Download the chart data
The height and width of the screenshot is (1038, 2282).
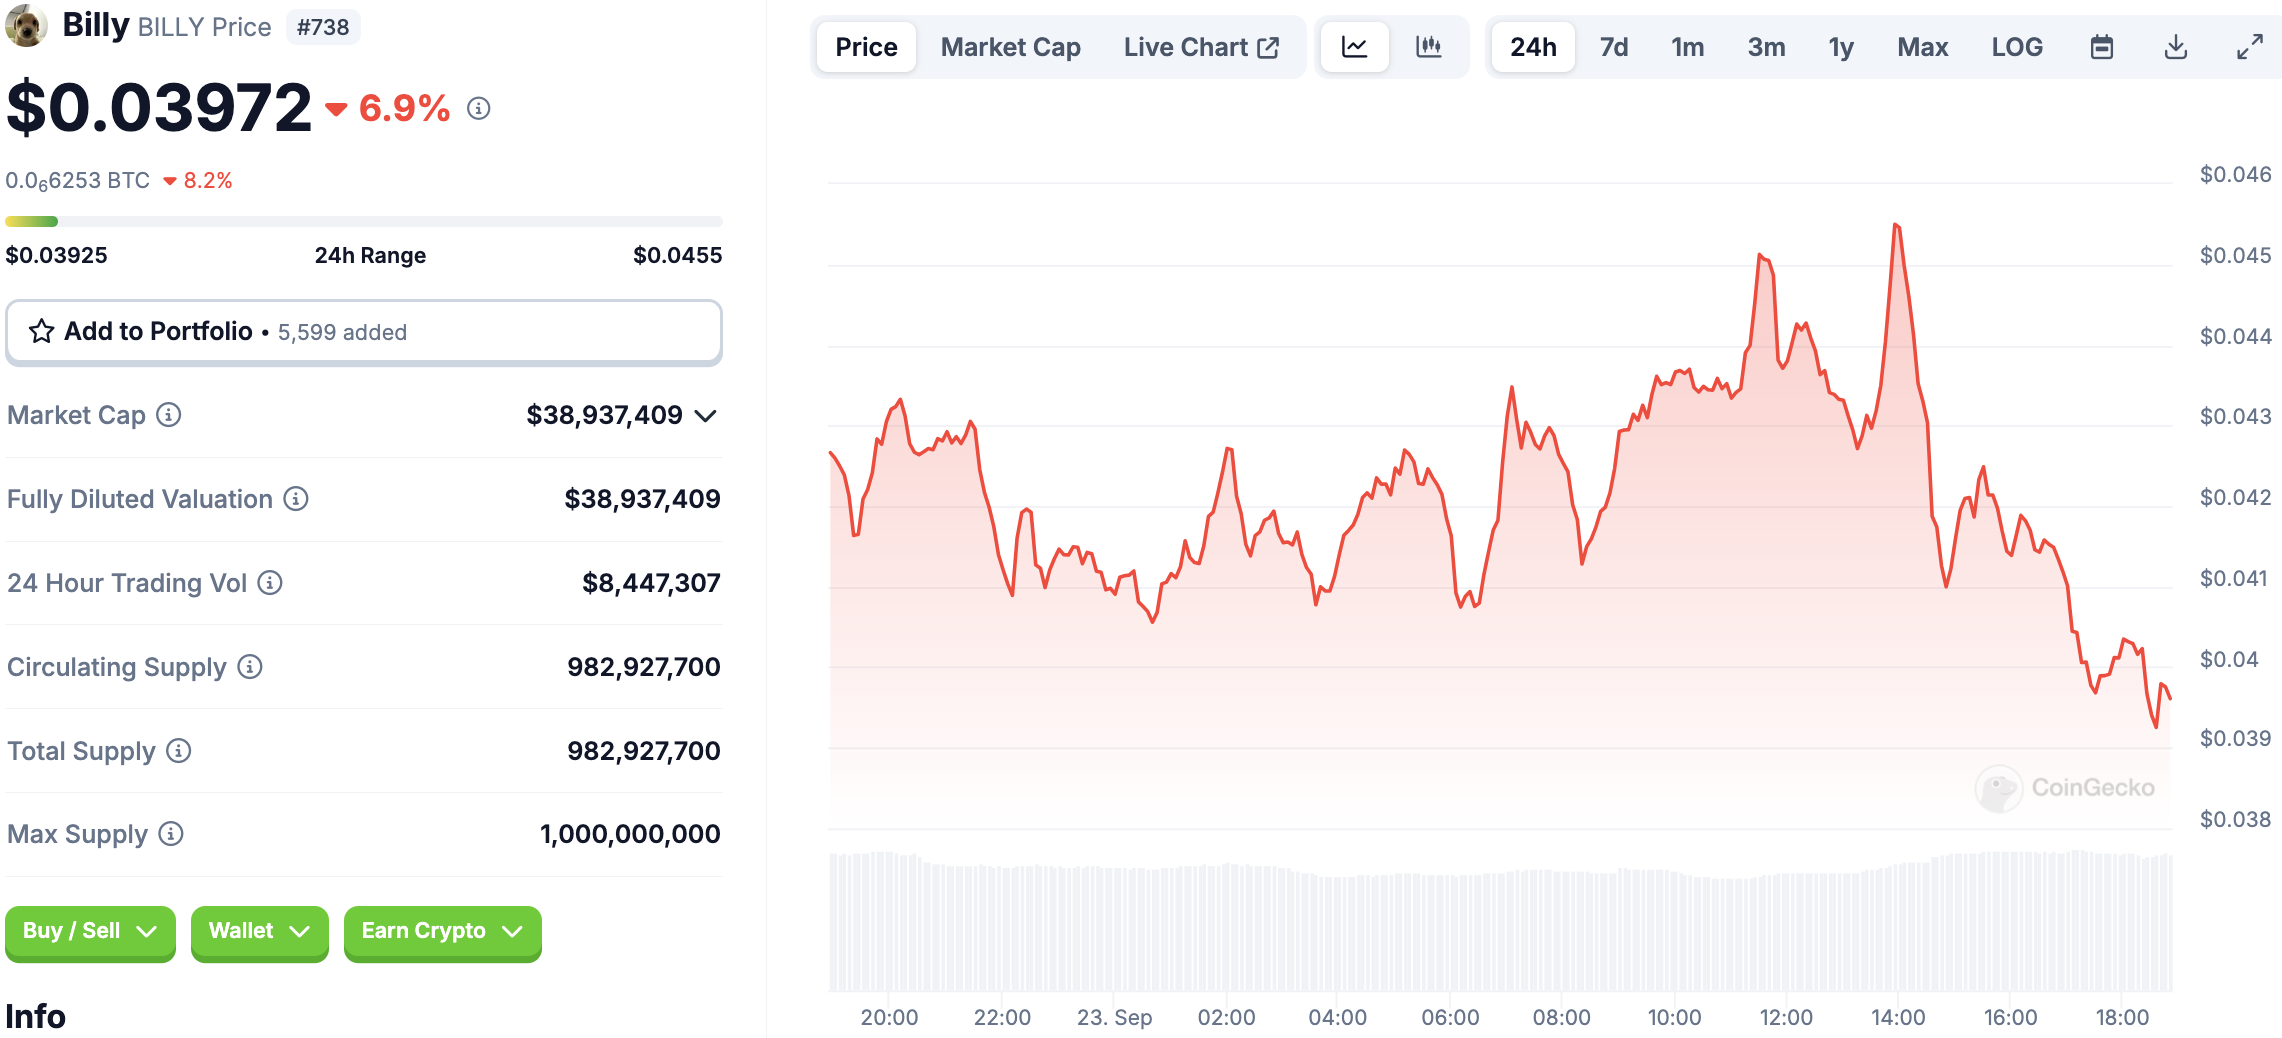point(2175,47)
